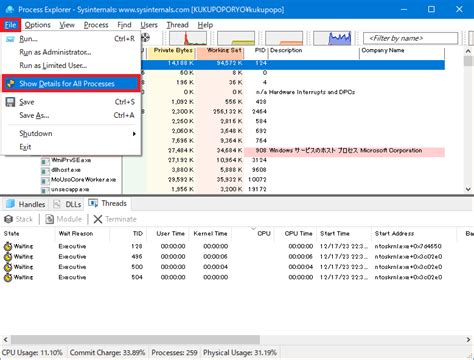Image resolution: width=474 pixels, height=360 pixels.
Task: Click the Save floppy disk menu entry
Action: click(71, 102)
